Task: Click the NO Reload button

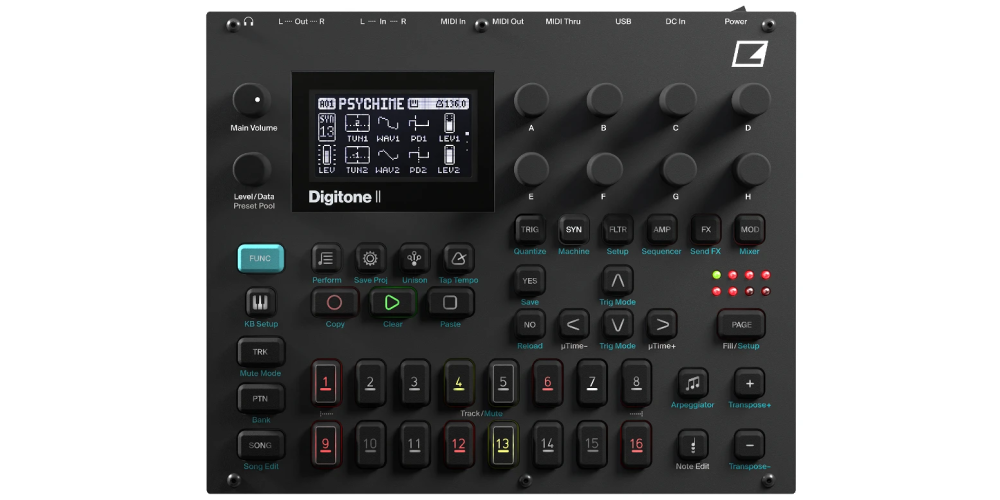Action: tap(529, 325)
